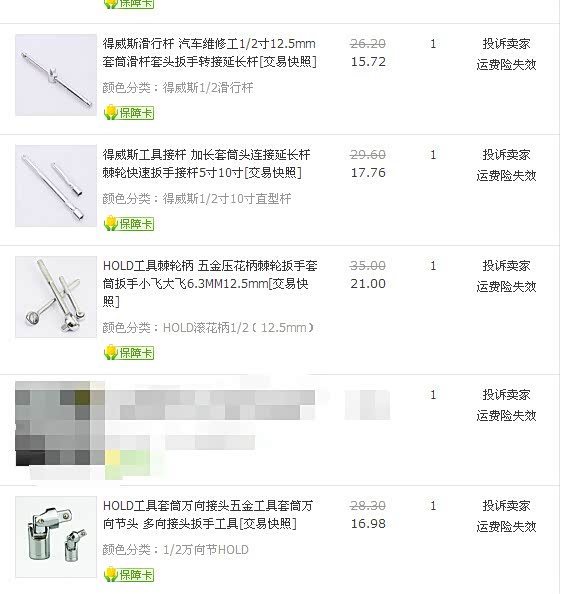Open the HOLD工具棘轮柄 product title link
Viewport: 576px width, 594px height.
coord(210,283)
